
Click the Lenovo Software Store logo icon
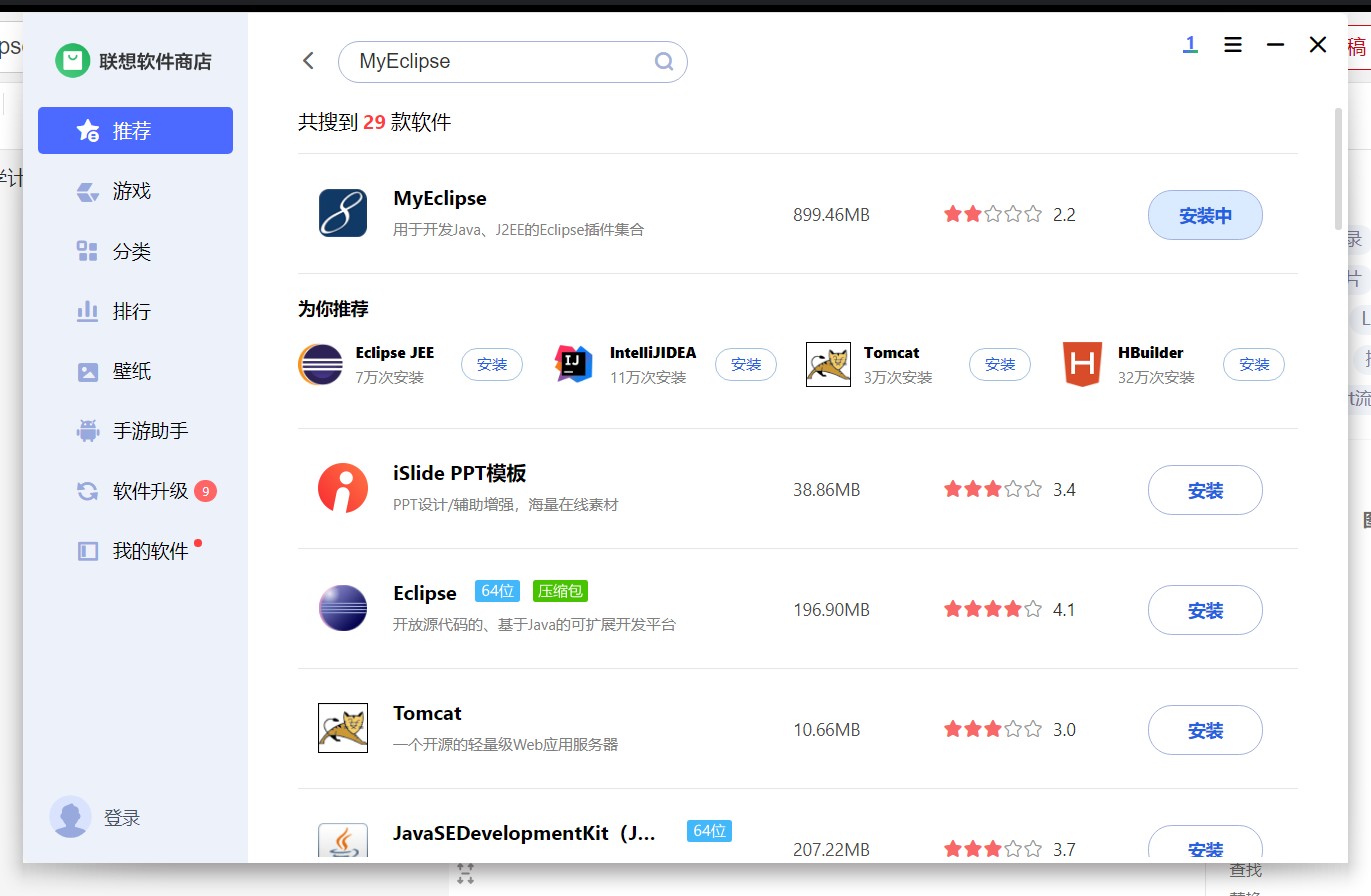coord(72,61)
